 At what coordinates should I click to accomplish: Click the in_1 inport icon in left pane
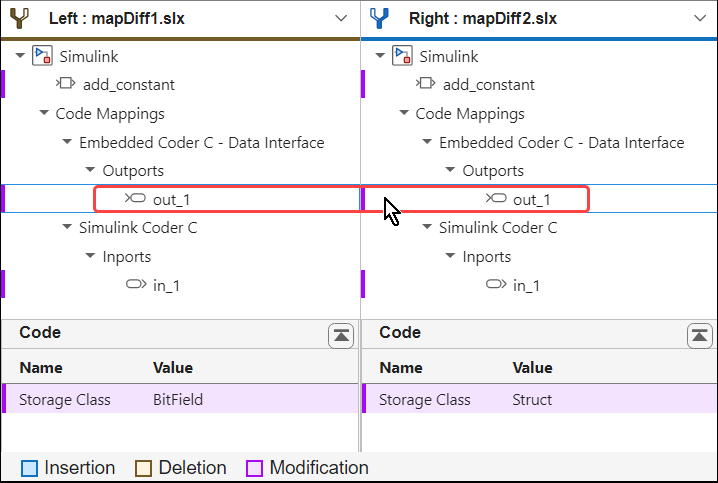click(x=136, y=285)
